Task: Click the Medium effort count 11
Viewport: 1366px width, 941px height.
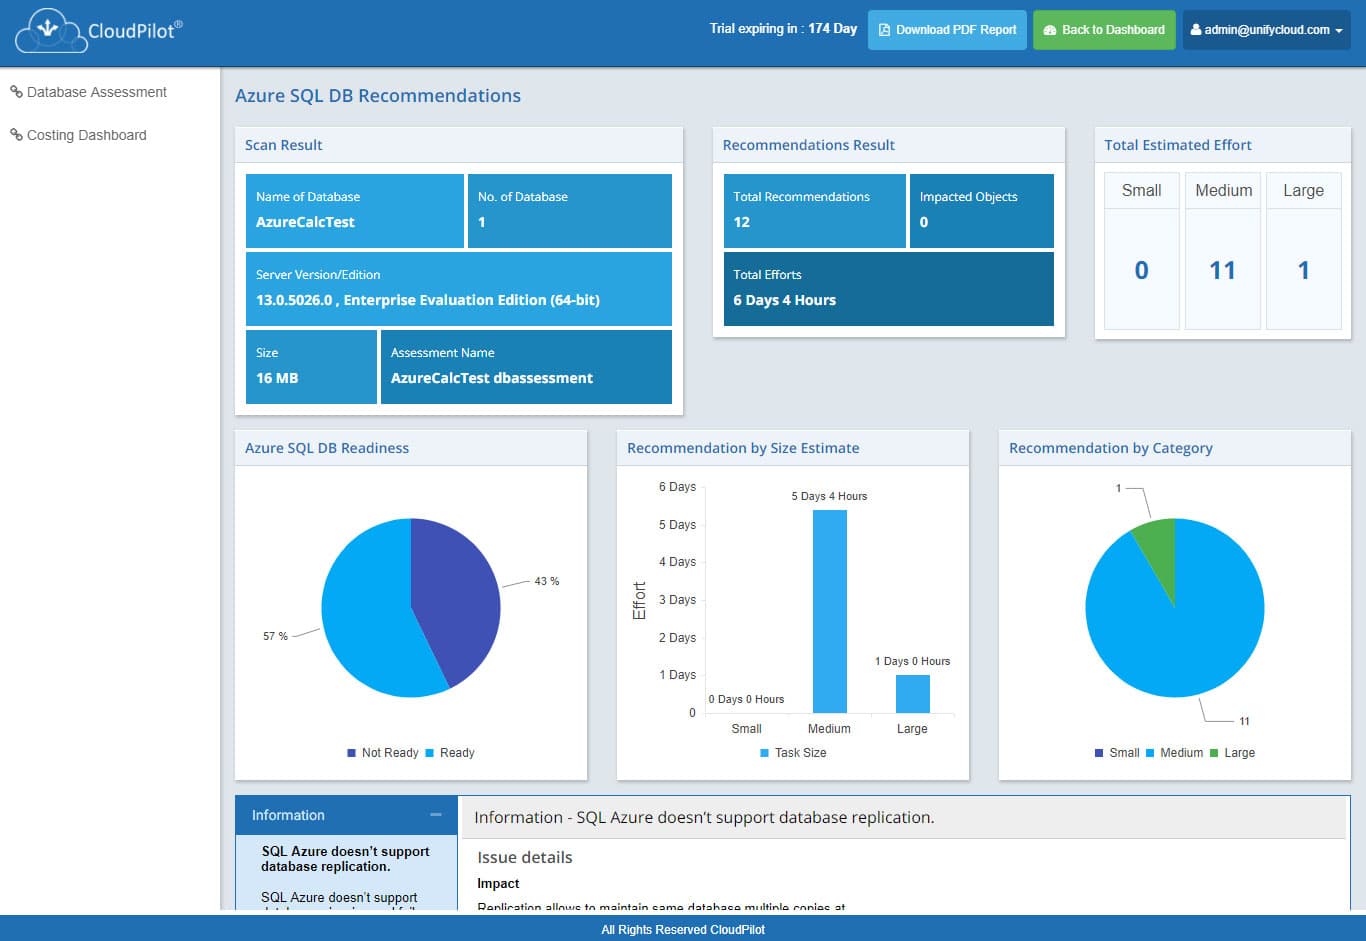Action: click(1222, 270)
